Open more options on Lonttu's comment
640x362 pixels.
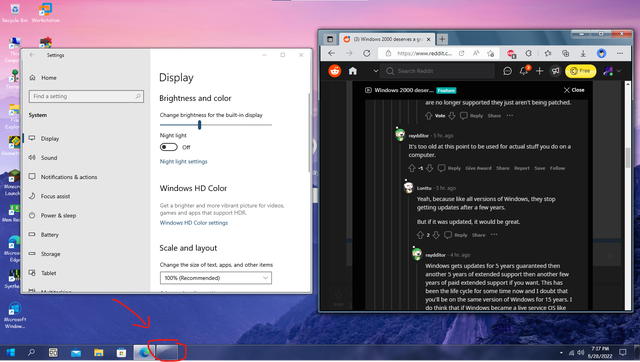(494, 235)
